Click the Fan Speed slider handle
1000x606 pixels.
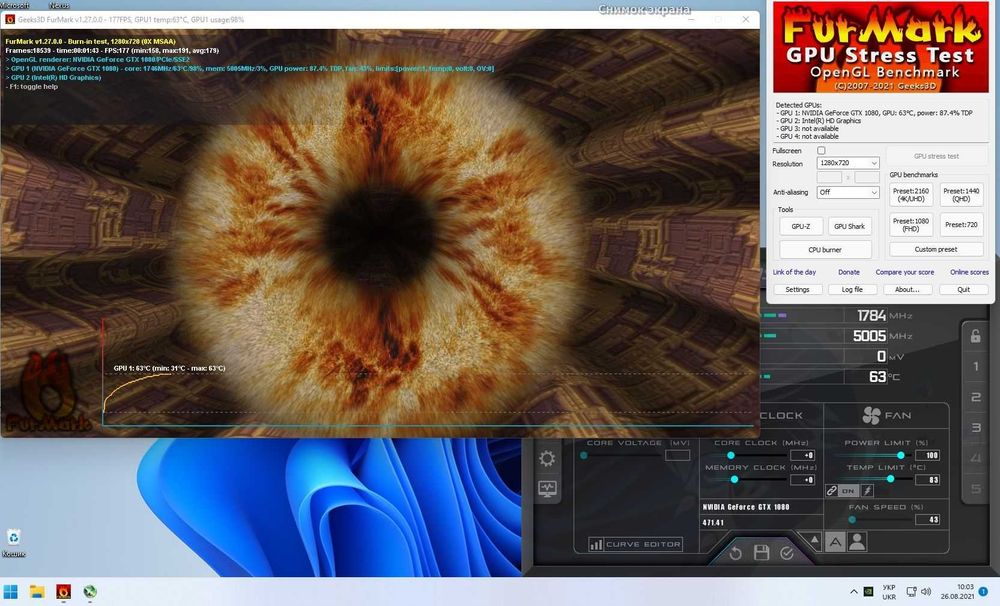click(852, 520)
